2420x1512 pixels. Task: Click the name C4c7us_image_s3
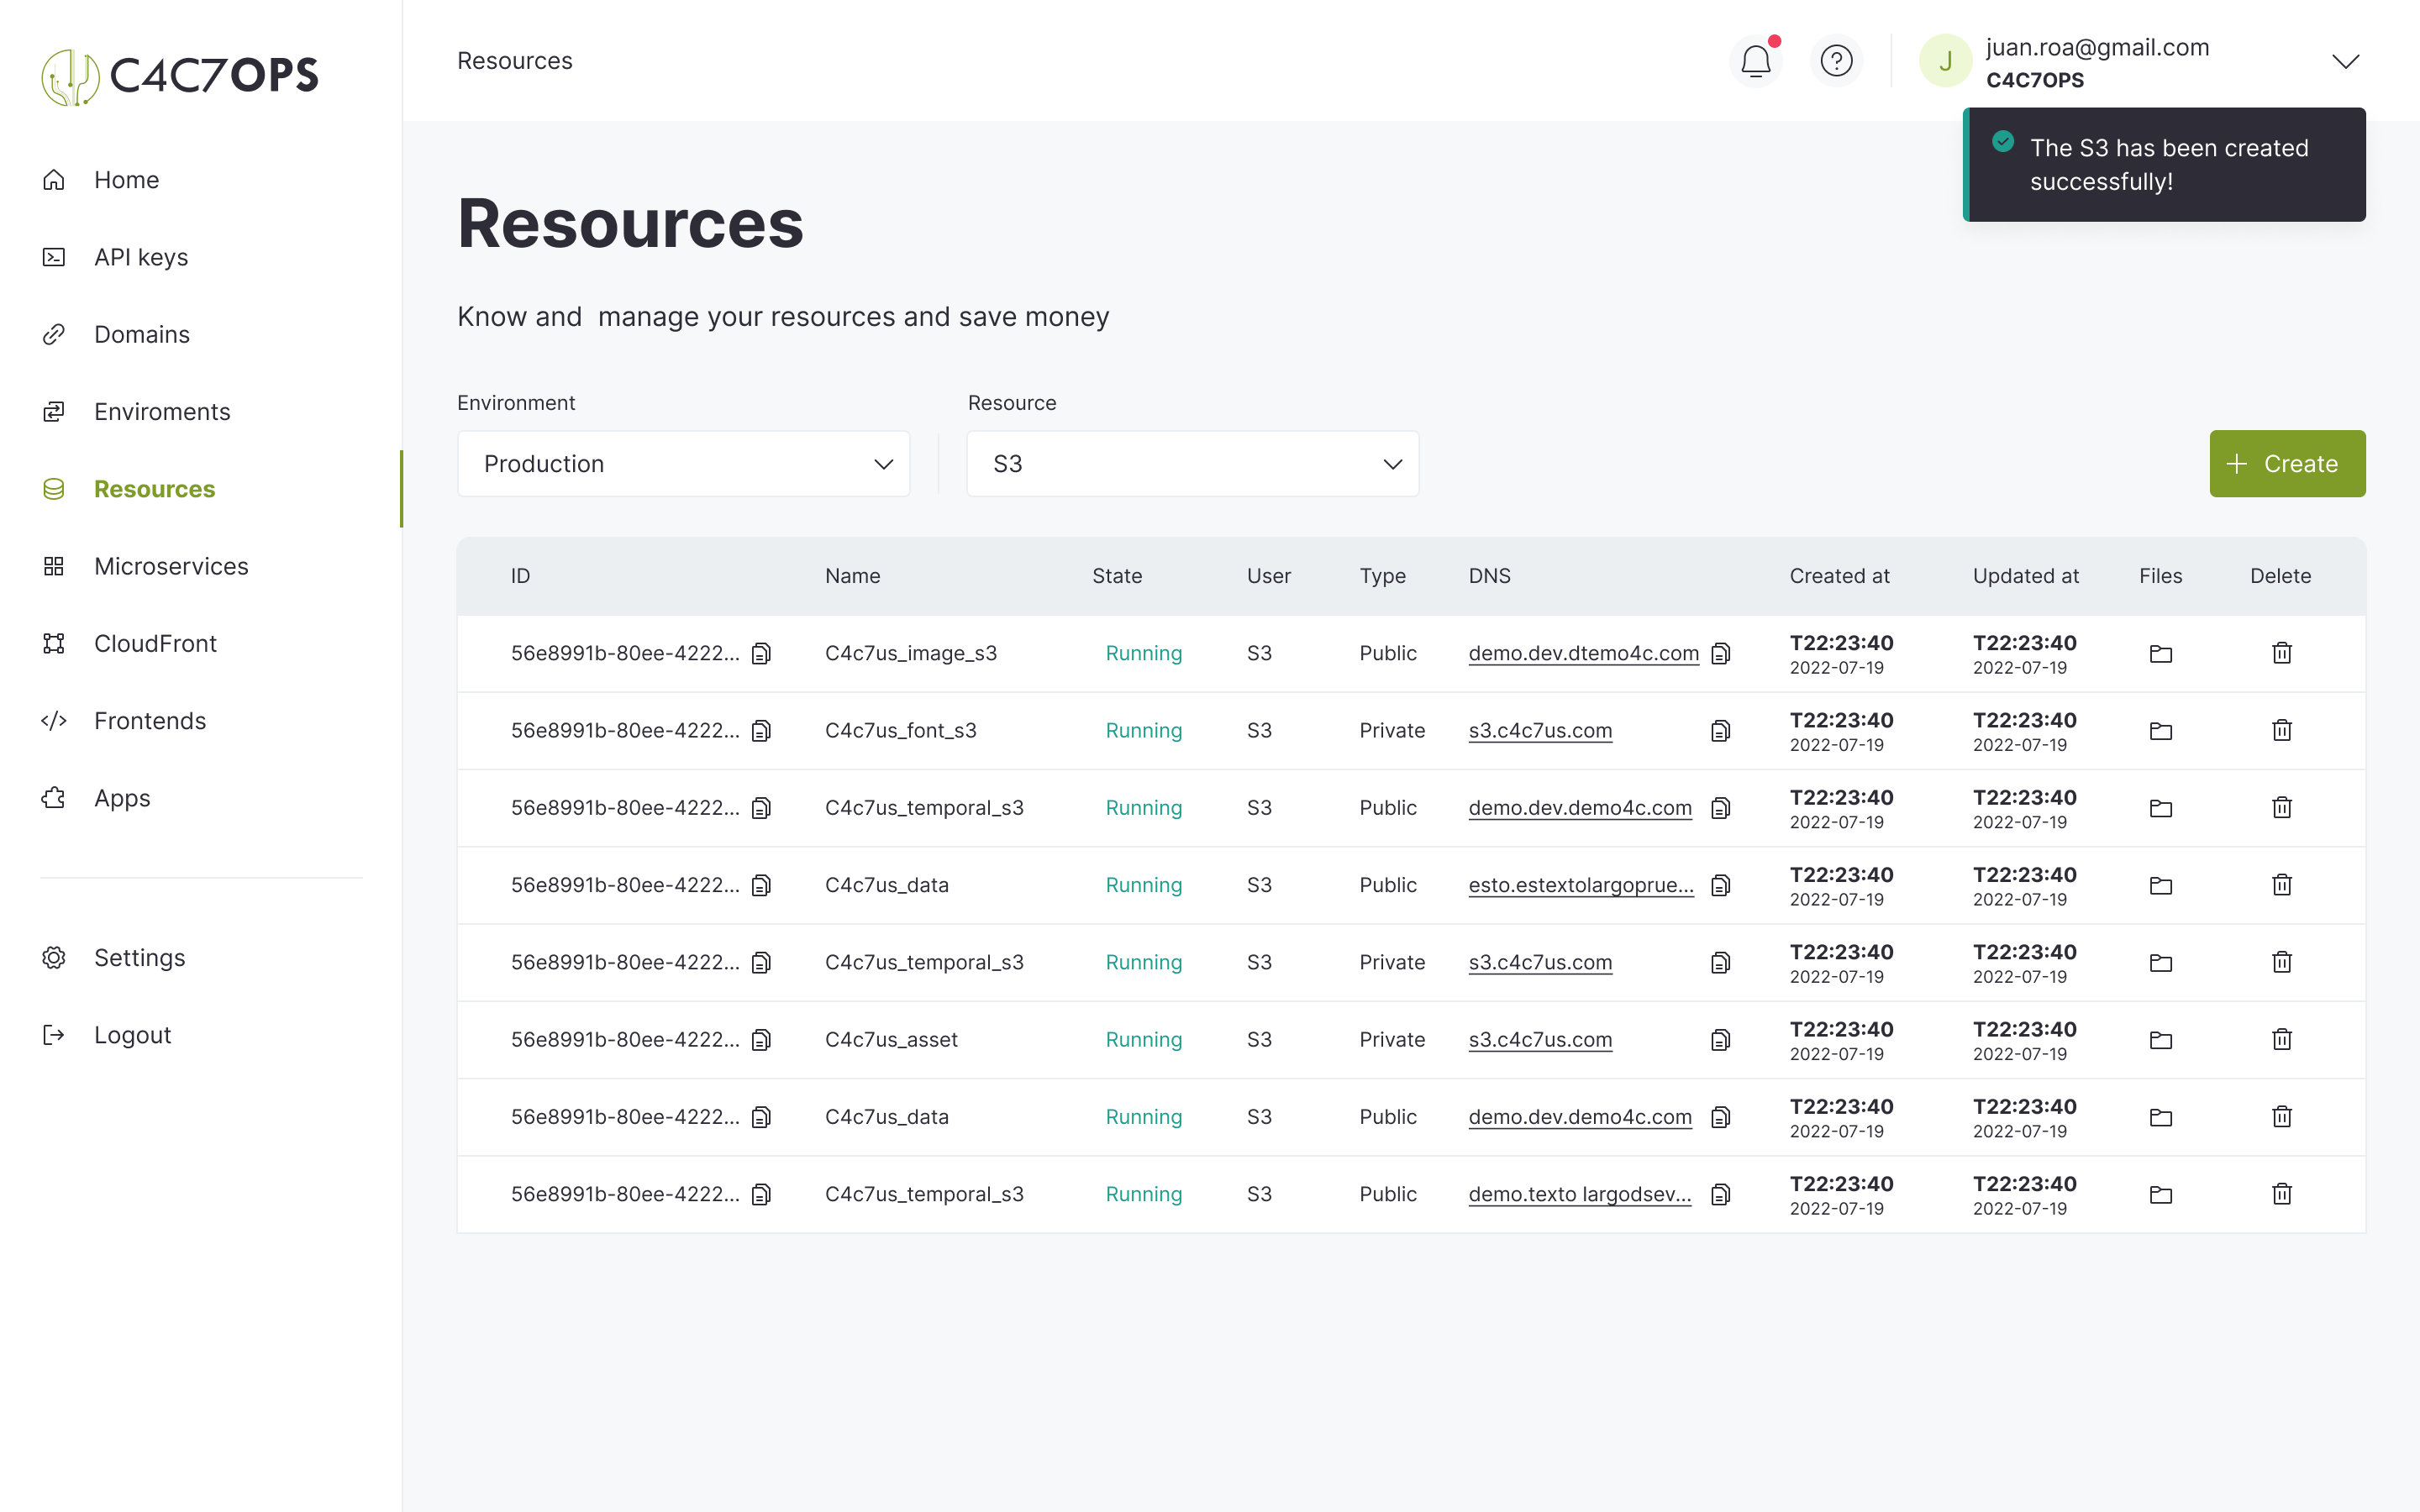pos(910,653)
